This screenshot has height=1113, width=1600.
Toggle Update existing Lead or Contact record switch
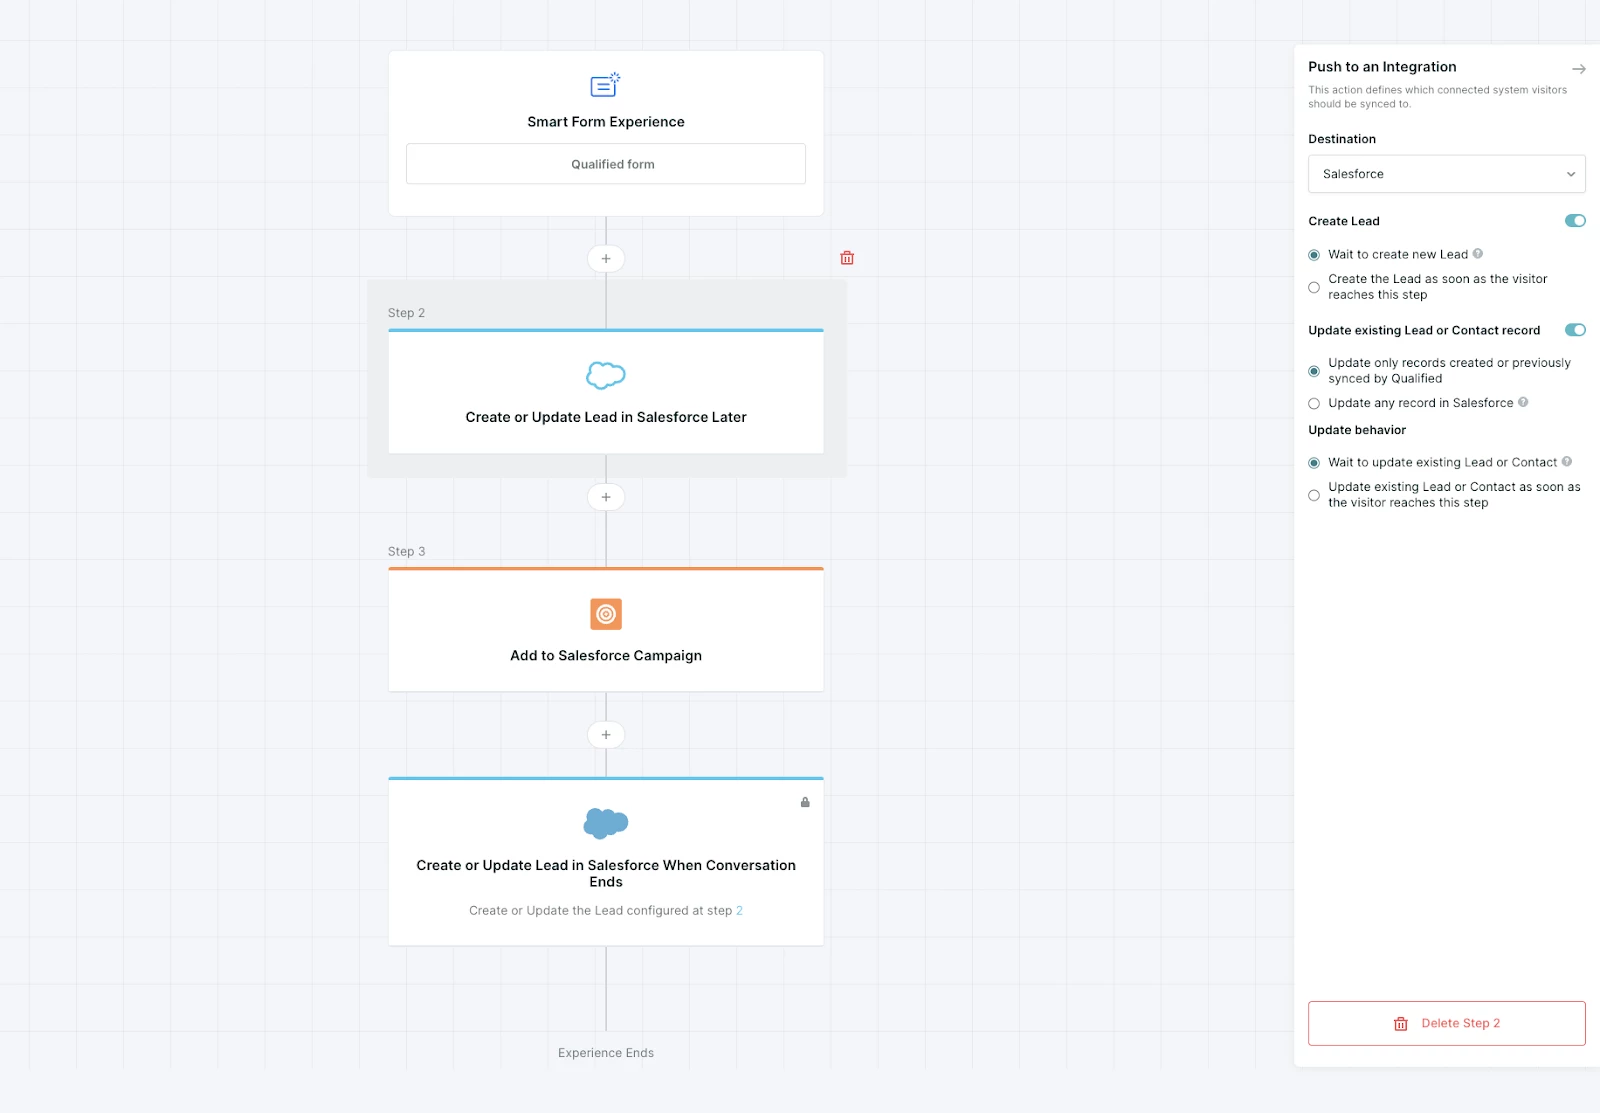1575,330
